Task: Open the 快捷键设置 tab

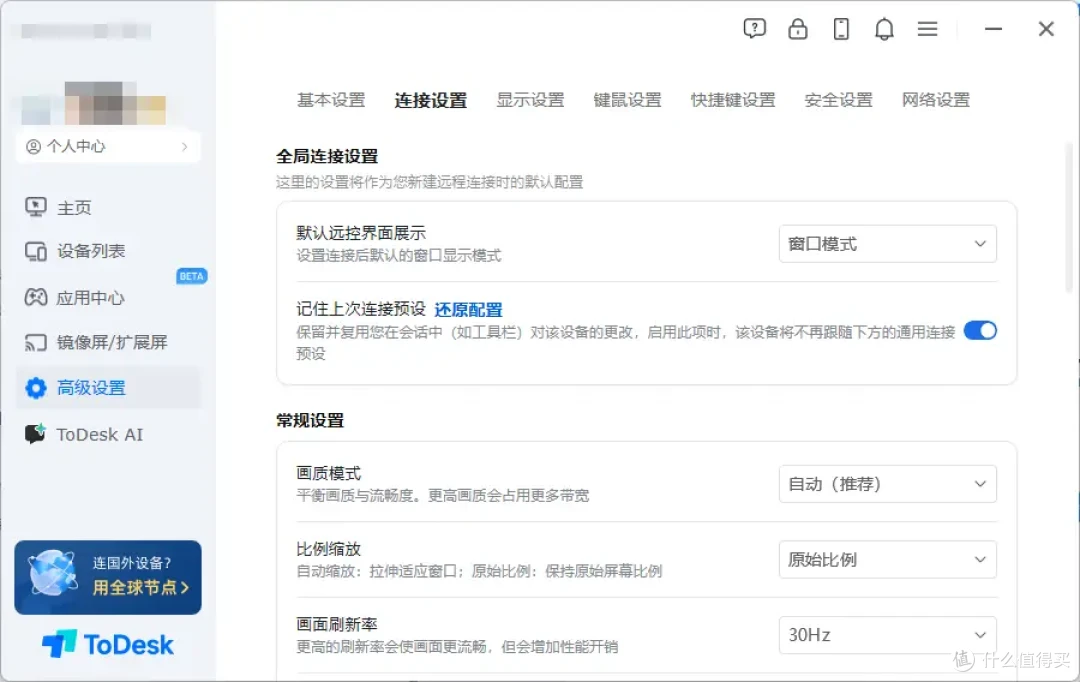Action: coord(733,100)
